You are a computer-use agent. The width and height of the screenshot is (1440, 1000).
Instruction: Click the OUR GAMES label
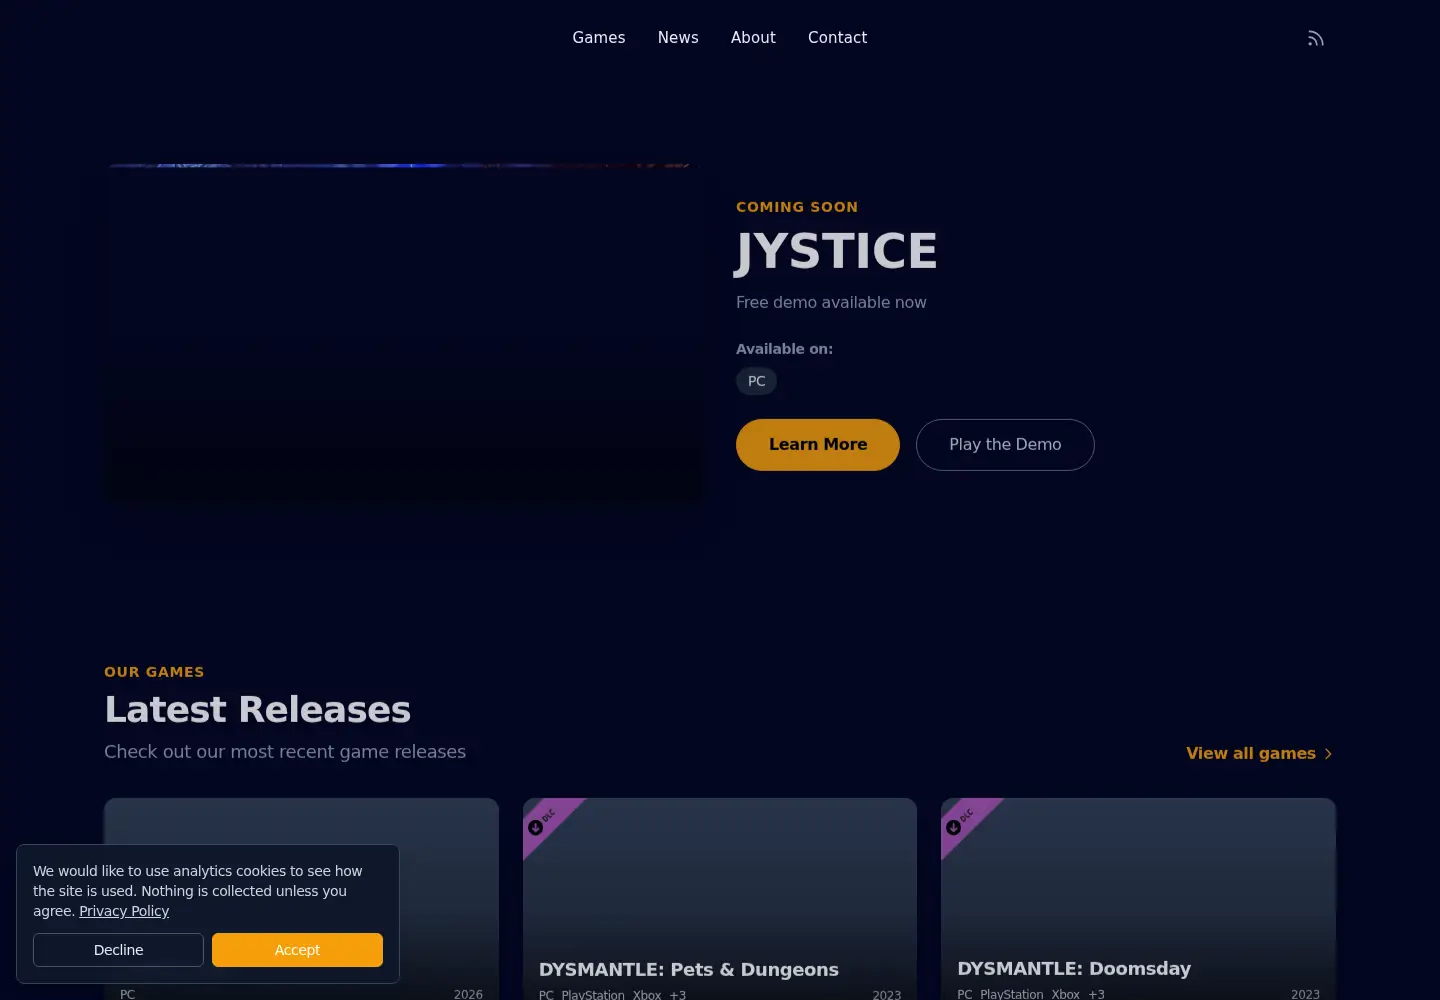[154, 672]
